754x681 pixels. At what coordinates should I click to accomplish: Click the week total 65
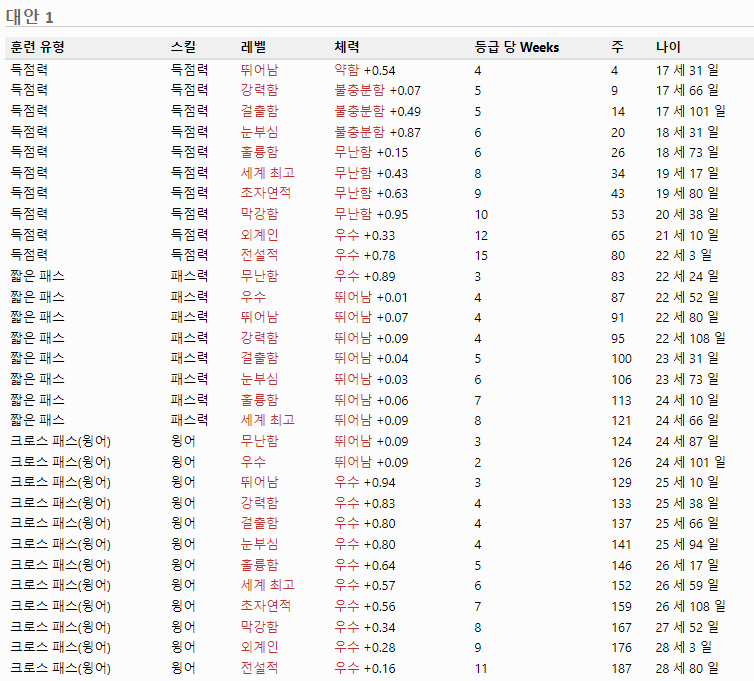coord(618,235)
